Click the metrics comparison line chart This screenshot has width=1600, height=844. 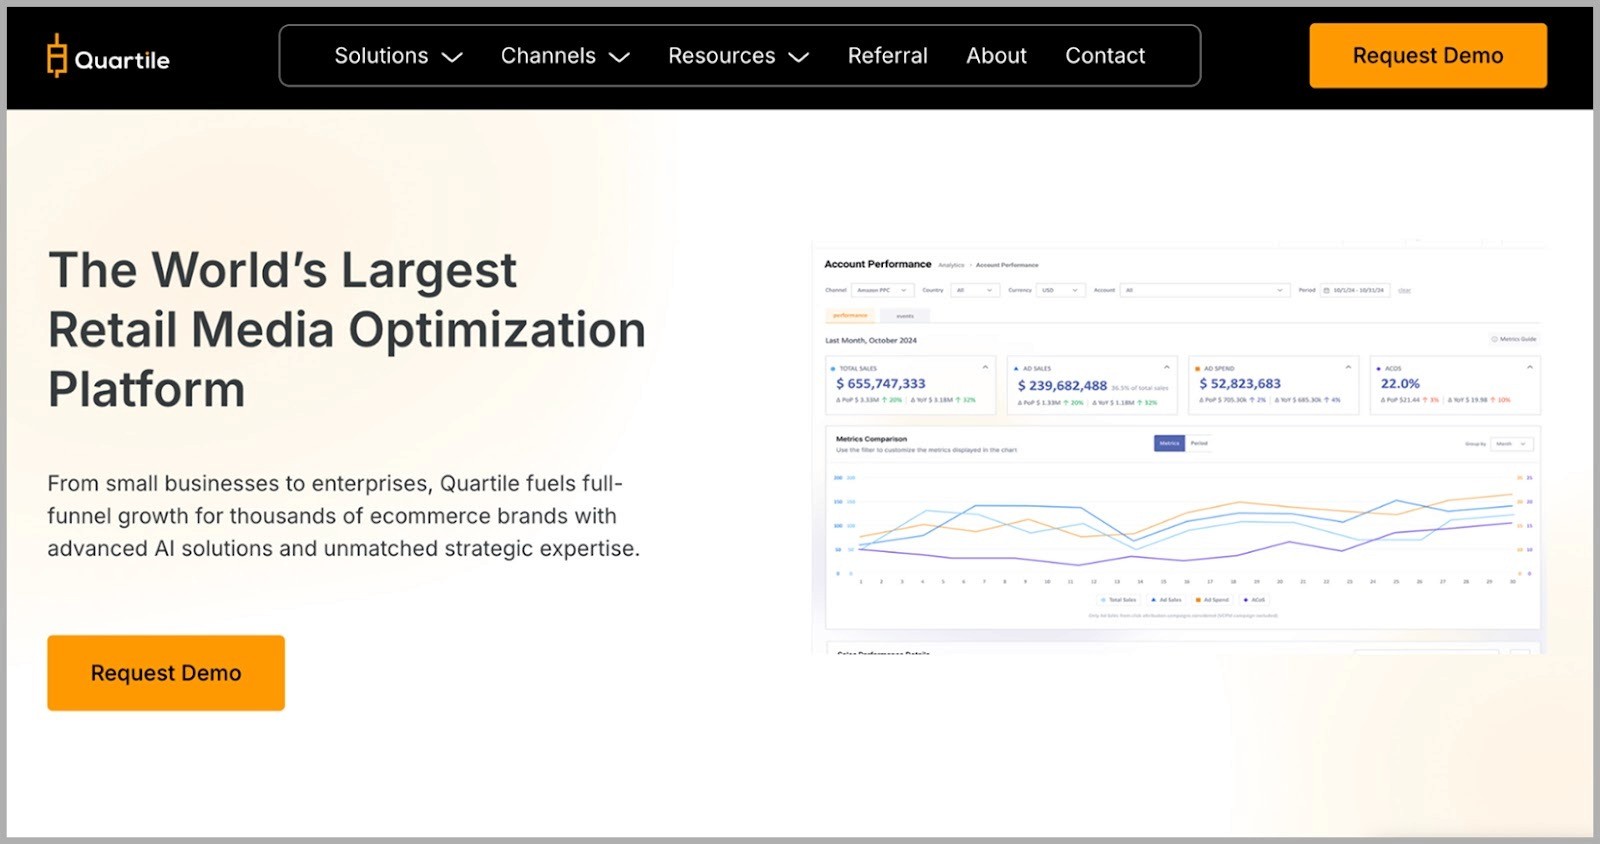[1183, 525]
